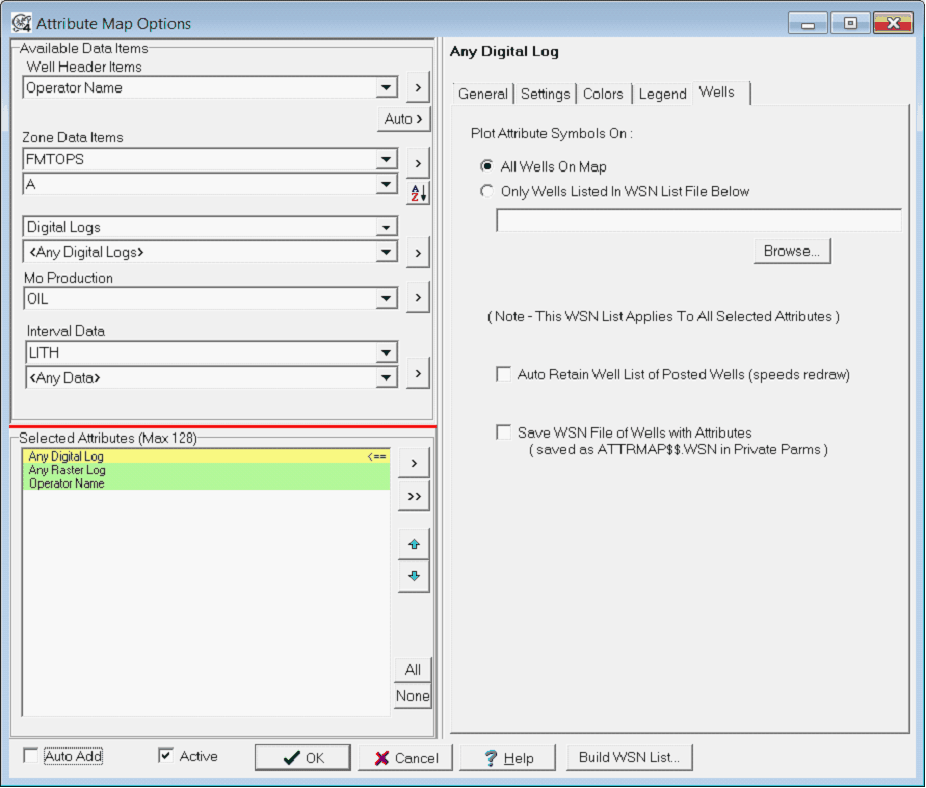Open the Legend tab
This screenshot has height=788, width=926.
662,94
